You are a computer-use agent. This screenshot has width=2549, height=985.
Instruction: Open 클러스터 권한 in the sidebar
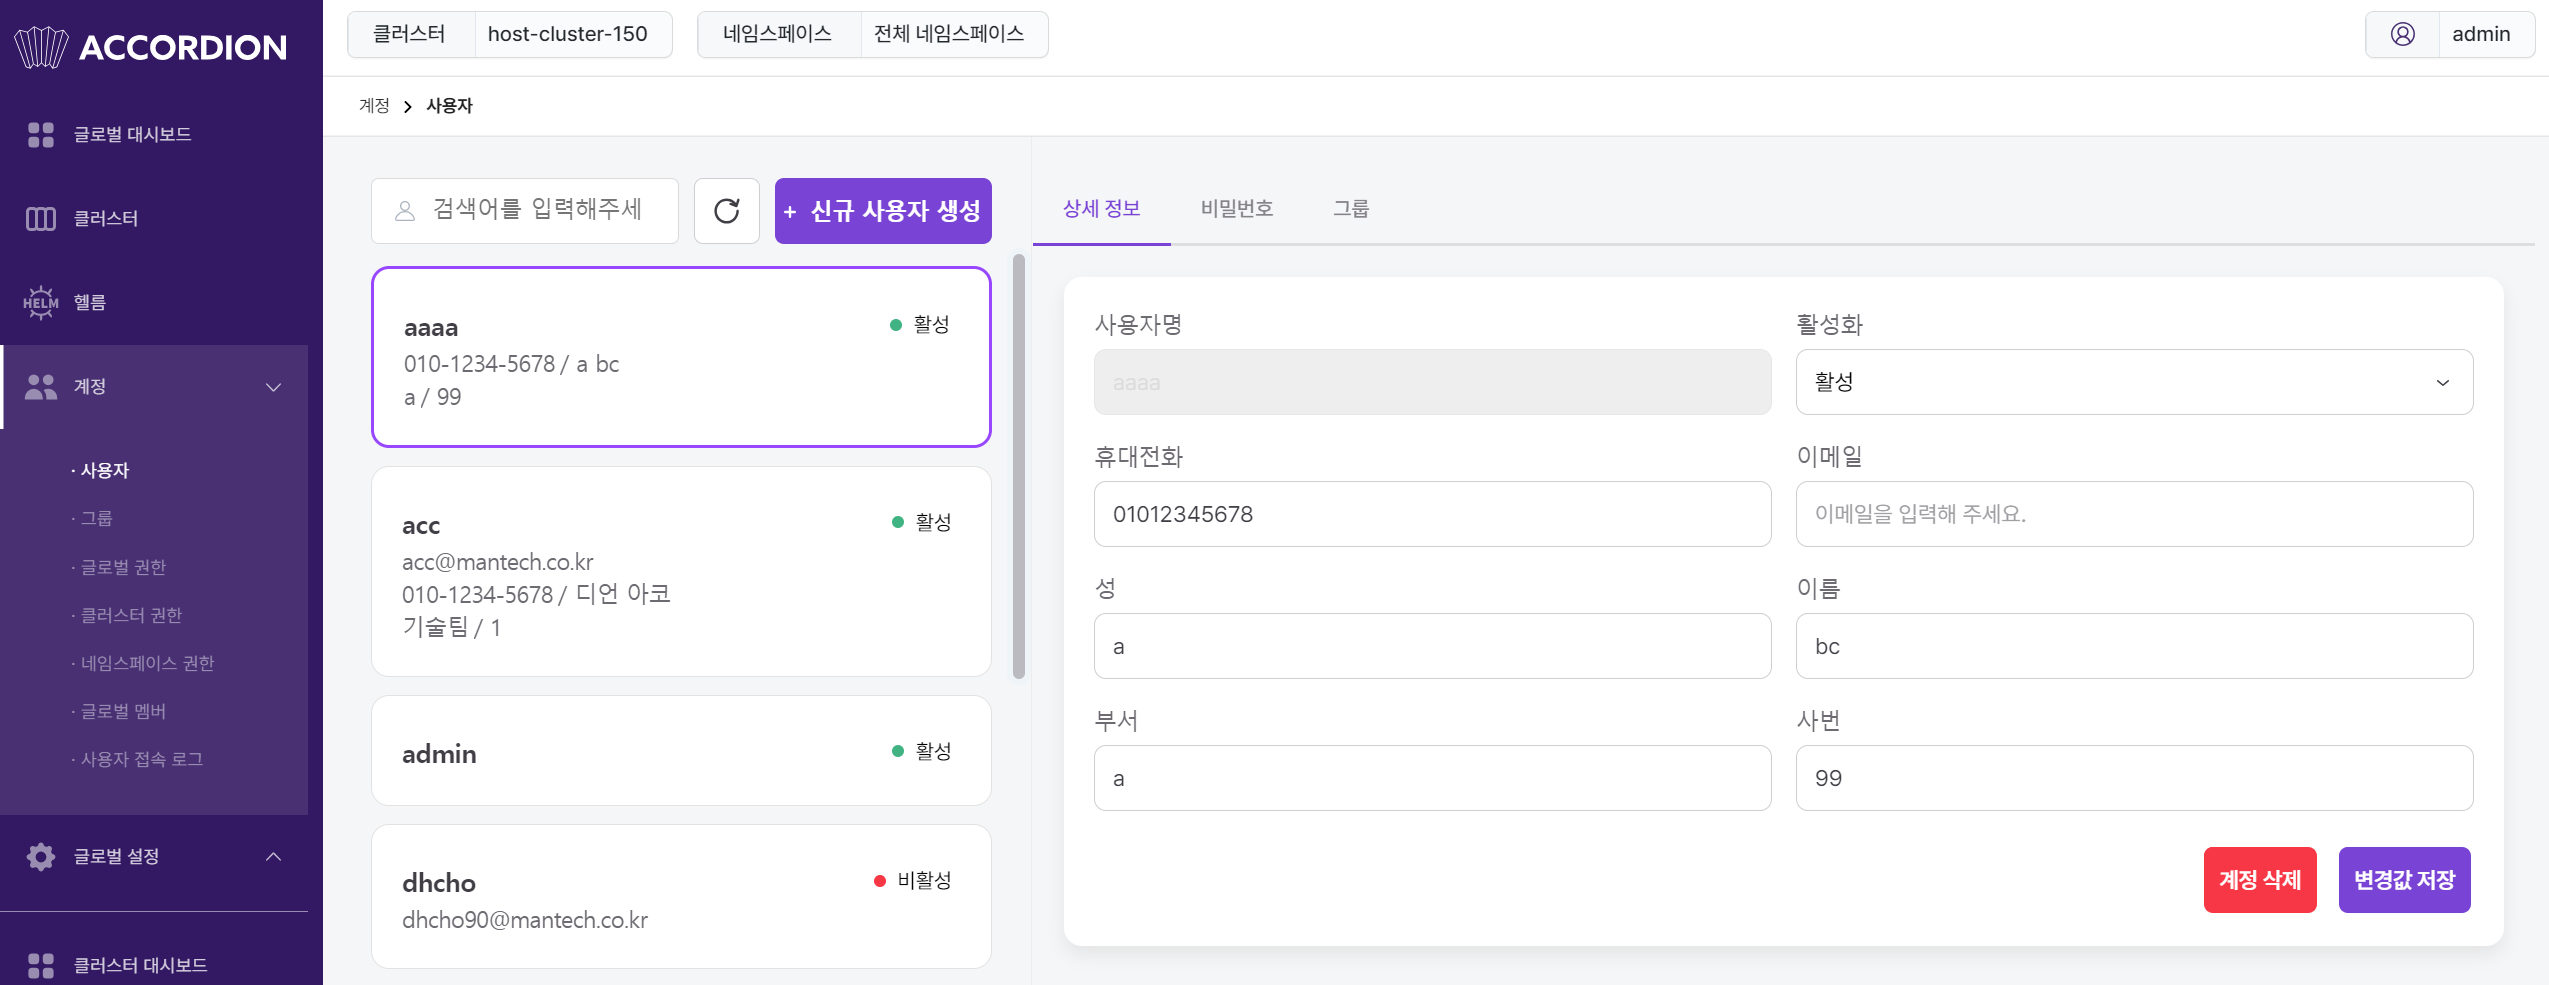pyautogui.click(x=130, y=615)
